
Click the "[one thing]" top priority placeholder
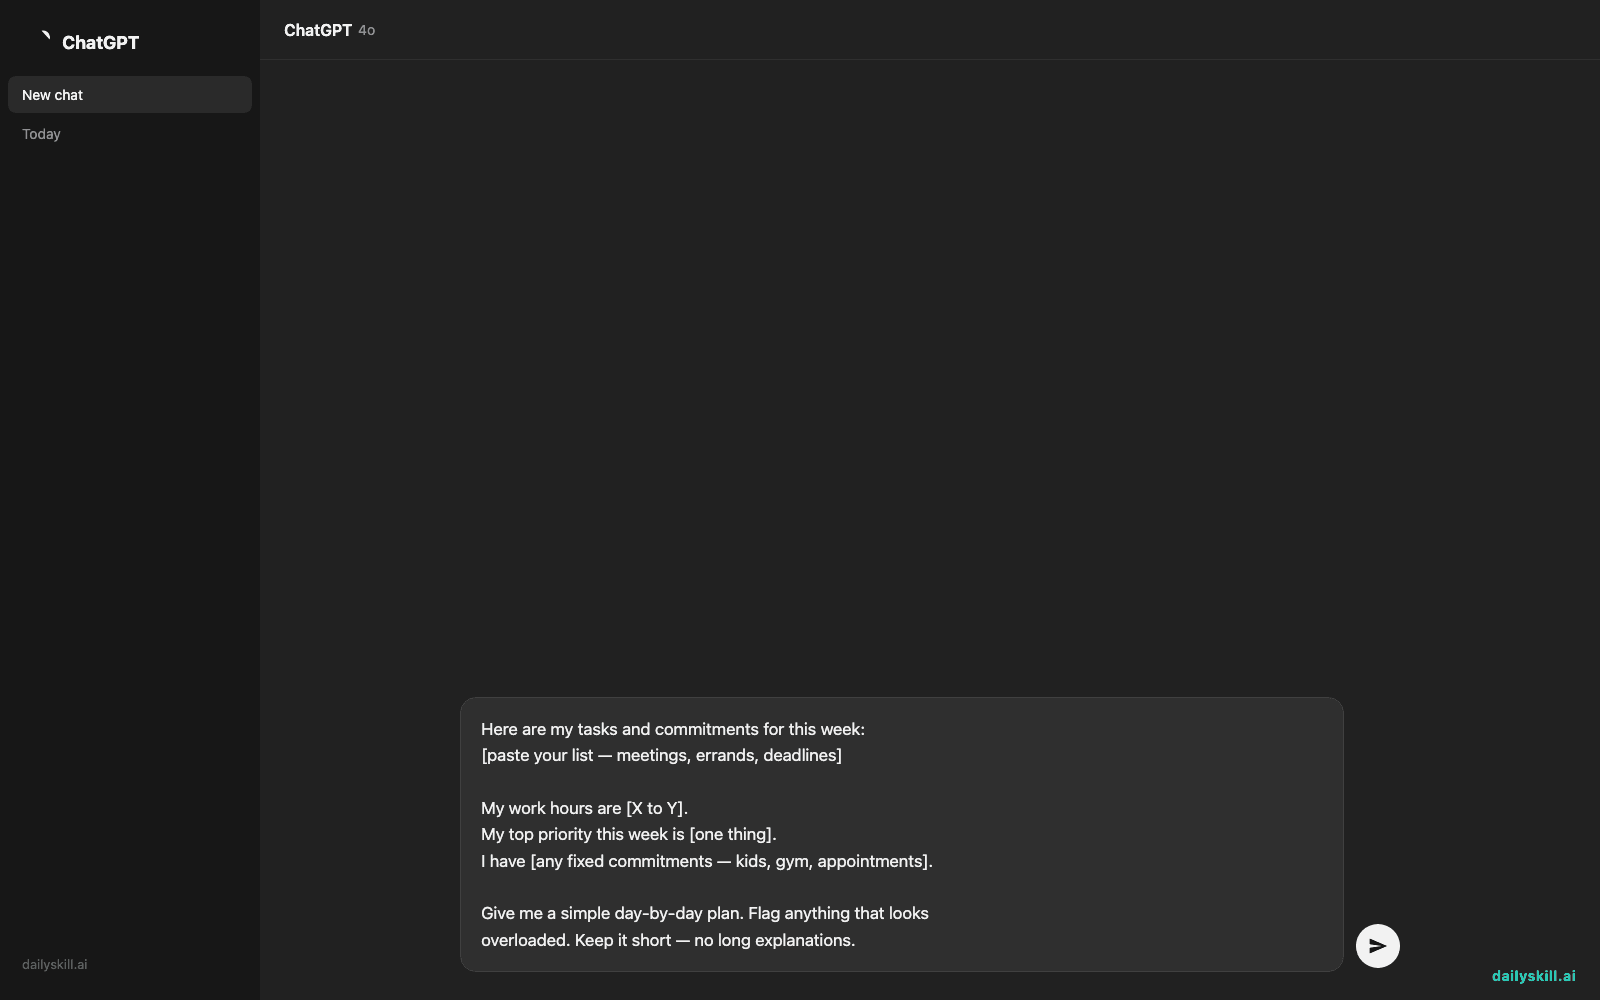pyautogui.click(x=731, y=834)
